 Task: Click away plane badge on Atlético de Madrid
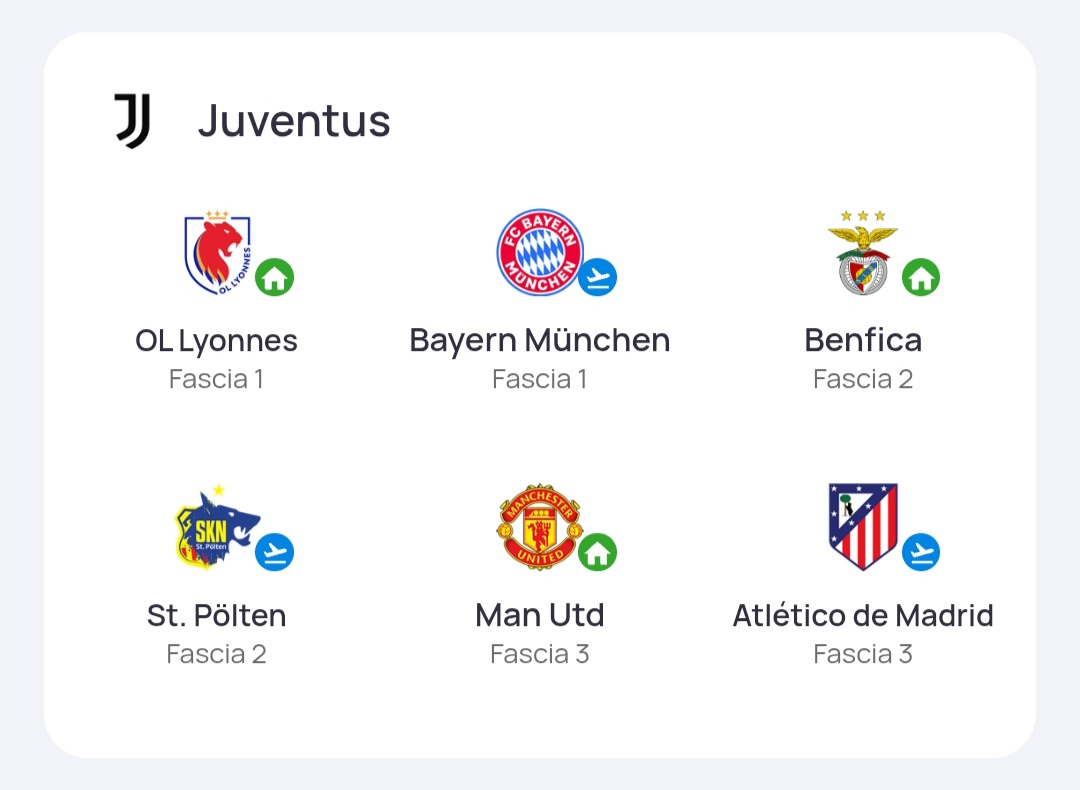921,552
